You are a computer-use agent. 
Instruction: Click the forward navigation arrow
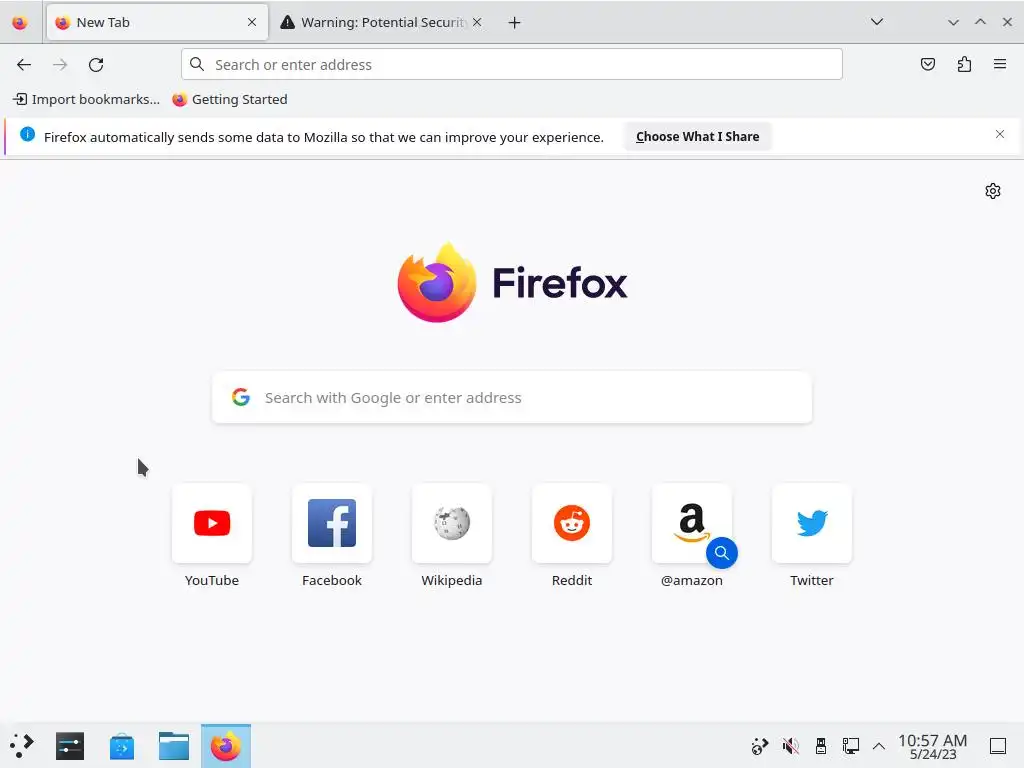click(x=60, y=65)
